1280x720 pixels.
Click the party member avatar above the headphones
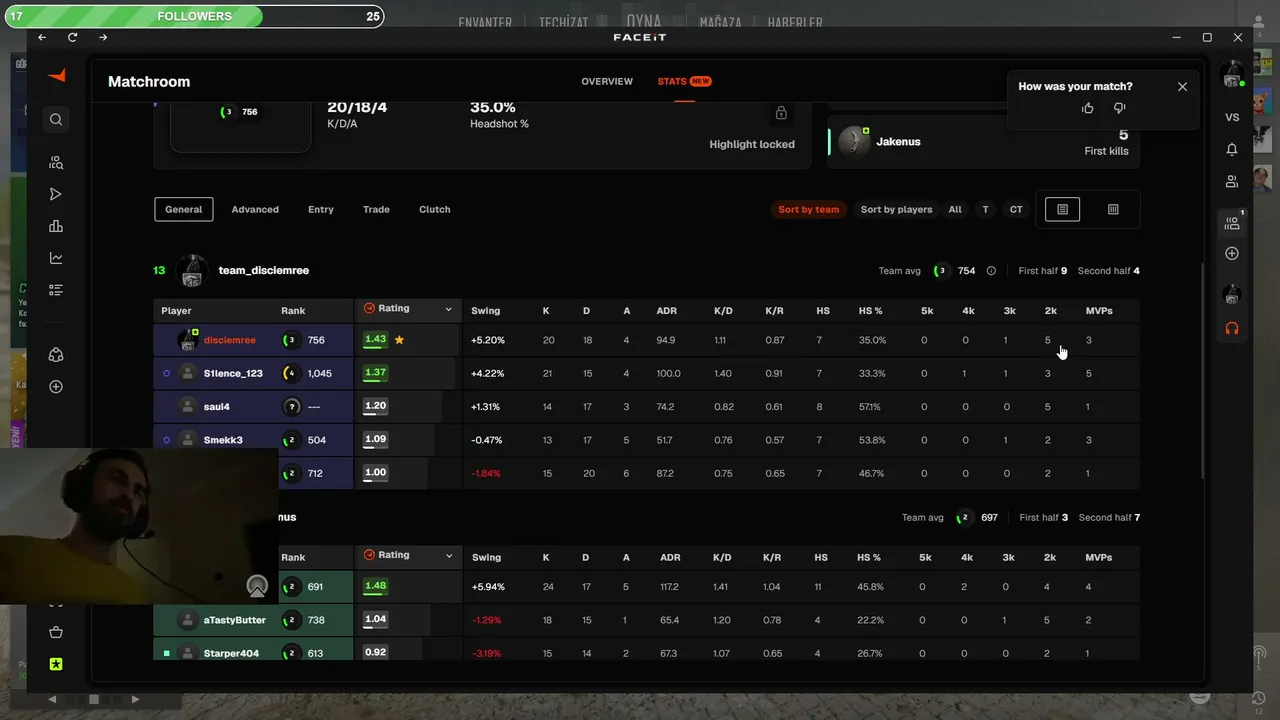1232,295
